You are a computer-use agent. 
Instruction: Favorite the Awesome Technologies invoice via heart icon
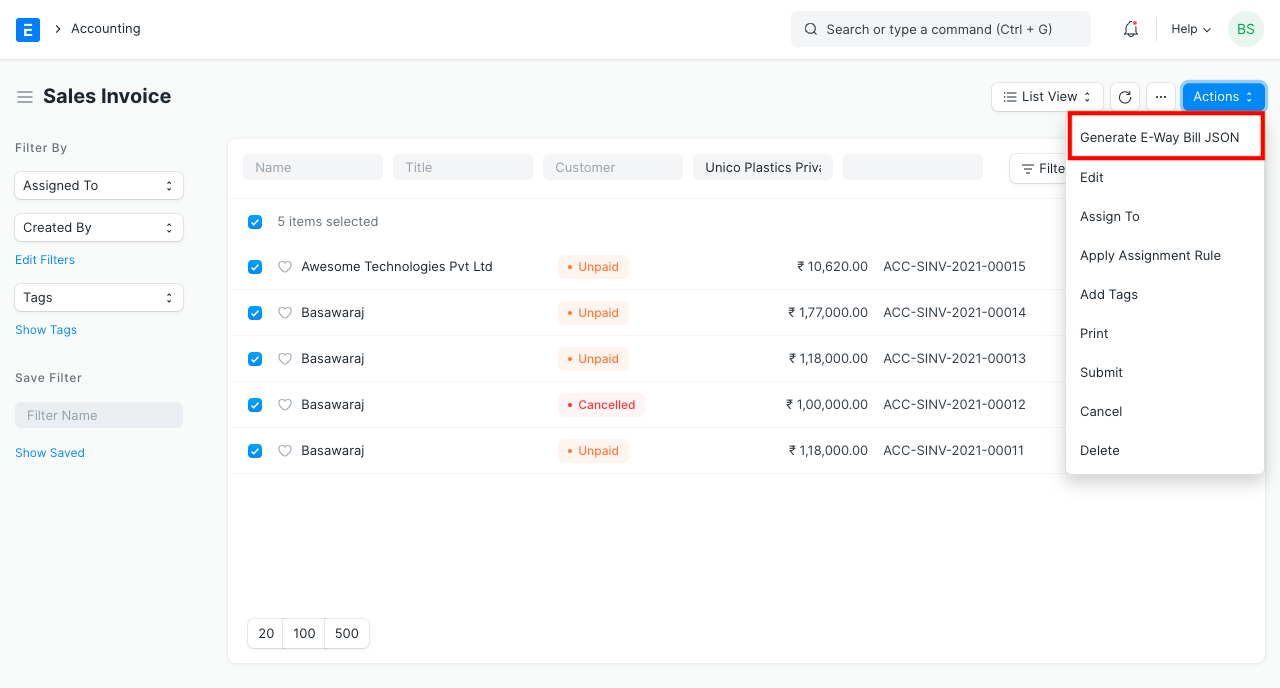point(285,267)
